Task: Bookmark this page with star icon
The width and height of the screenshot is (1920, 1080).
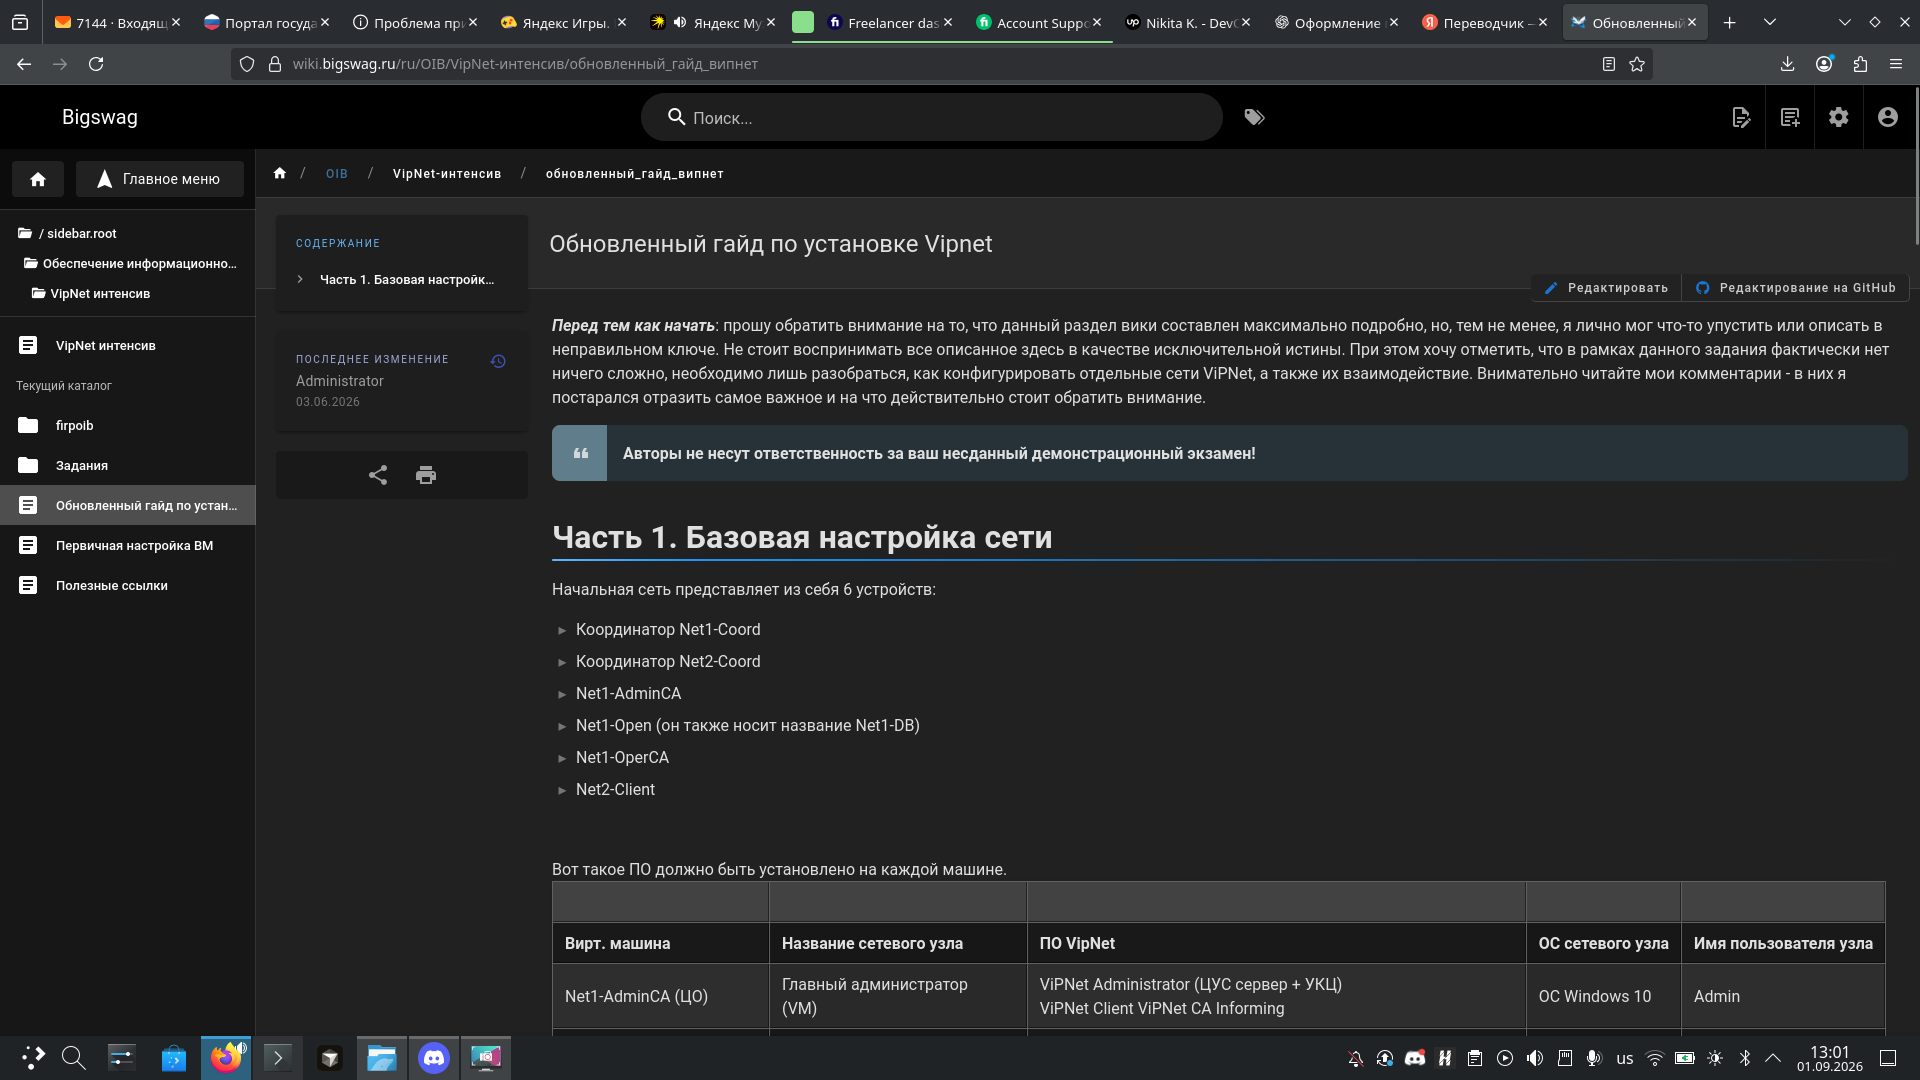Action: pos(1637,64)
